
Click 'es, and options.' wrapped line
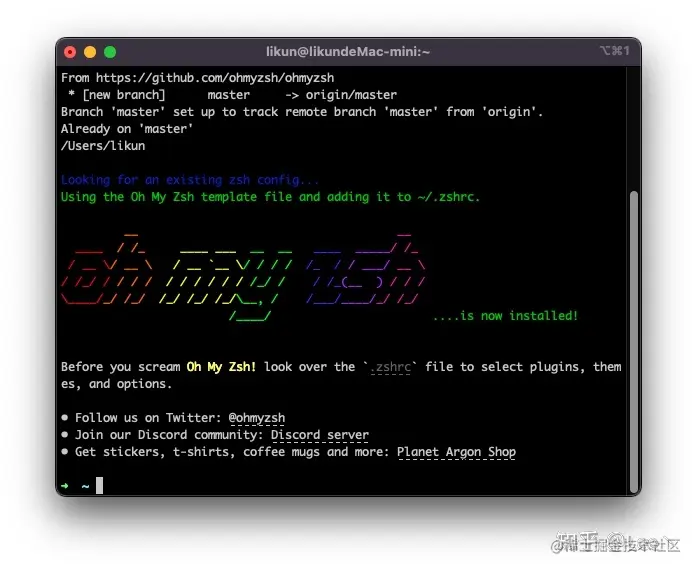coord(116,384)
